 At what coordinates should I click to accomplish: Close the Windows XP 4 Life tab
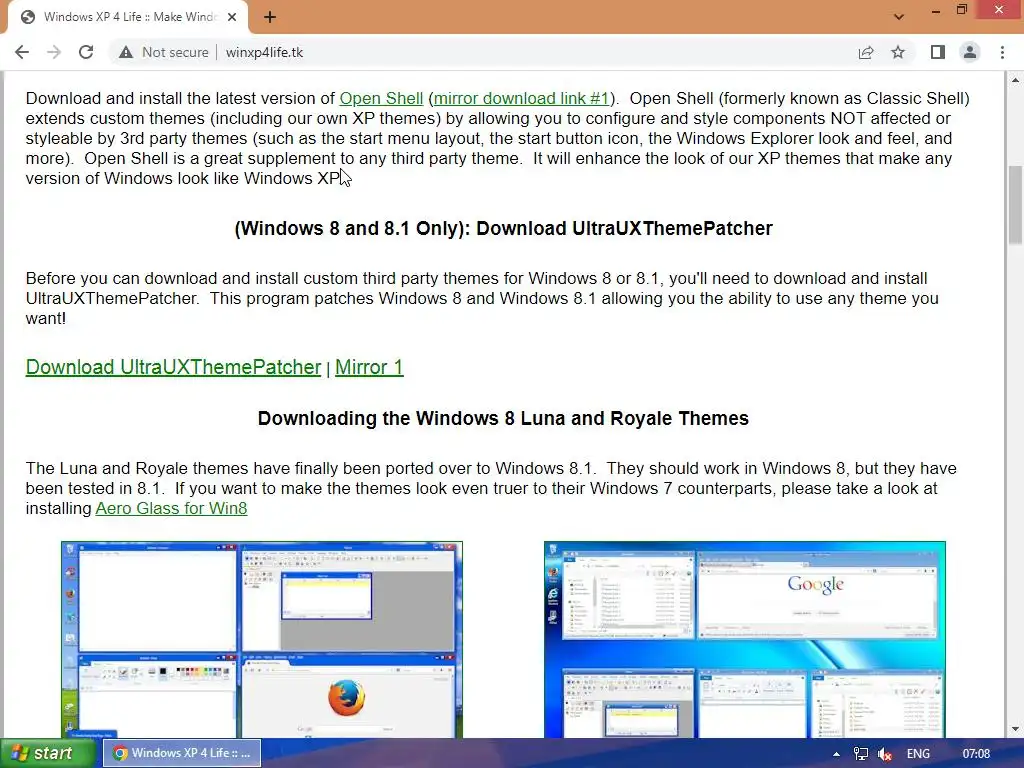[x=232, y=17]
